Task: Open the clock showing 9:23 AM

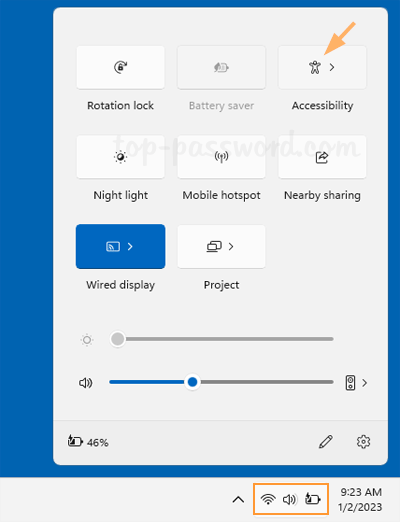Action: [x=360, y=499]
